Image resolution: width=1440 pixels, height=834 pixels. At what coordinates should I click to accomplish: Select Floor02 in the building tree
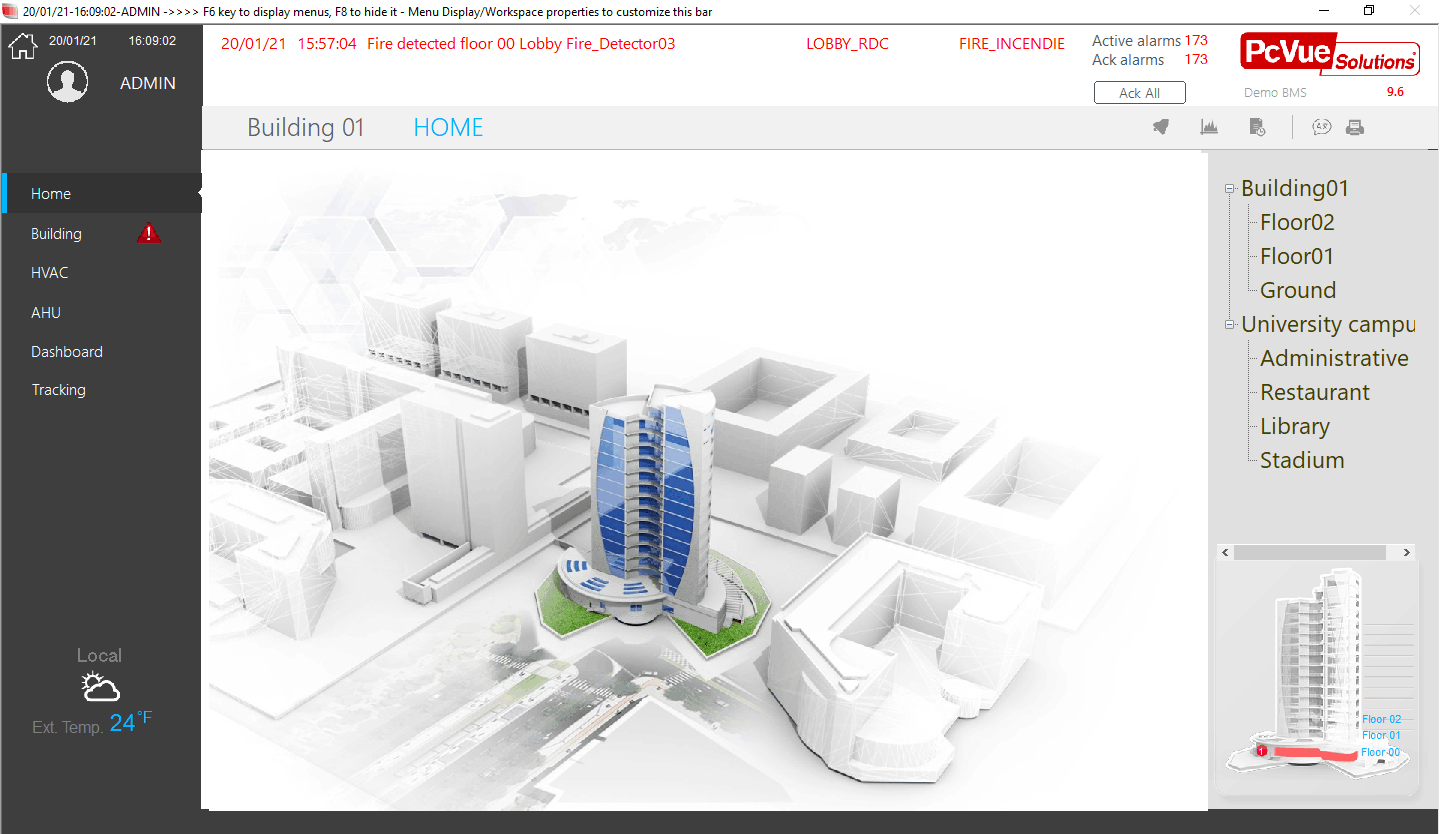click(x=1297, y=222)
